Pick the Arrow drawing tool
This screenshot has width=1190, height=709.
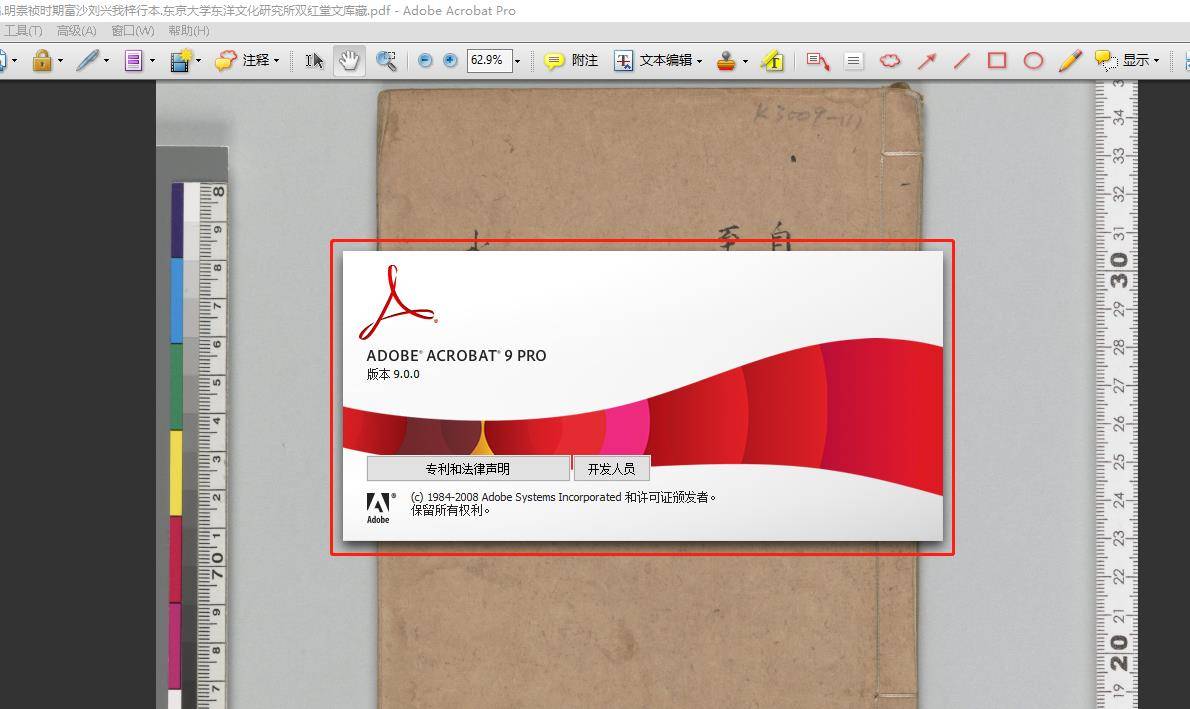pos(927,60)
